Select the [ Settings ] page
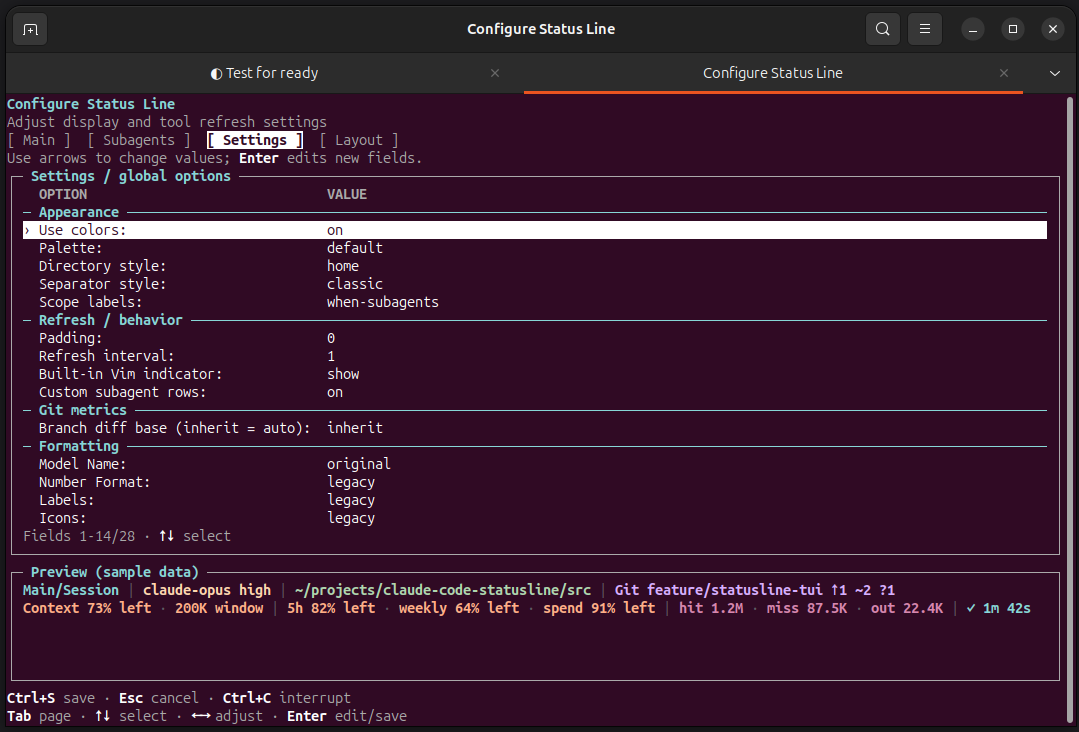1079x732 pixels. tap(255, 140)
